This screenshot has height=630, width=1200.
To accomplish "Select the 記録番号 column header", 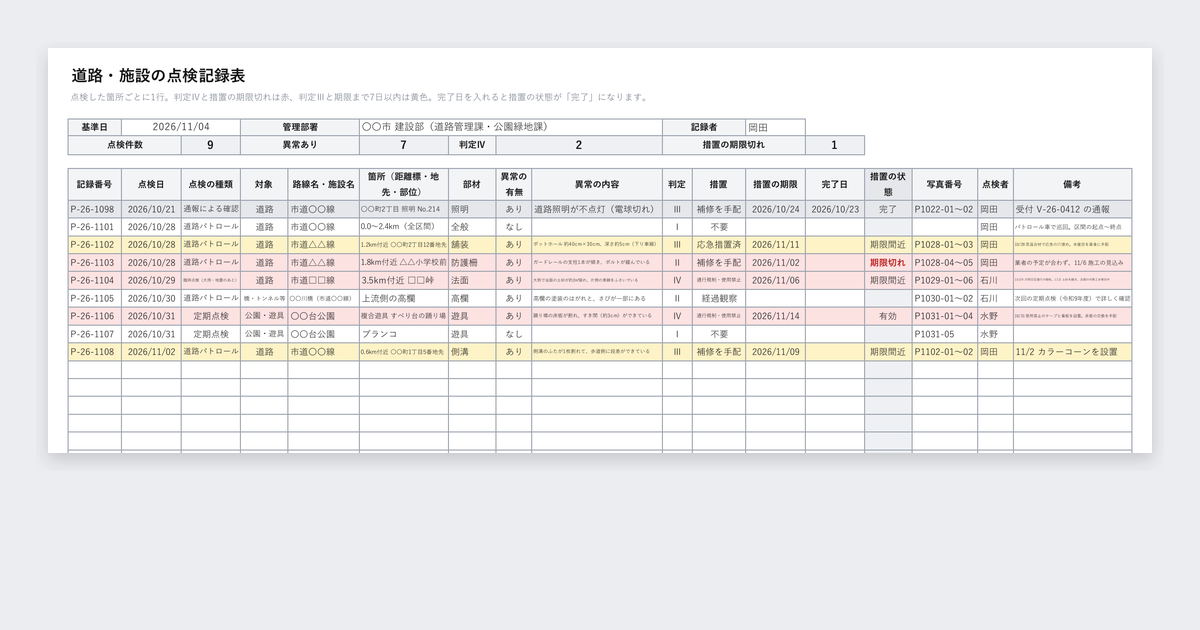I will coord(95,185).
